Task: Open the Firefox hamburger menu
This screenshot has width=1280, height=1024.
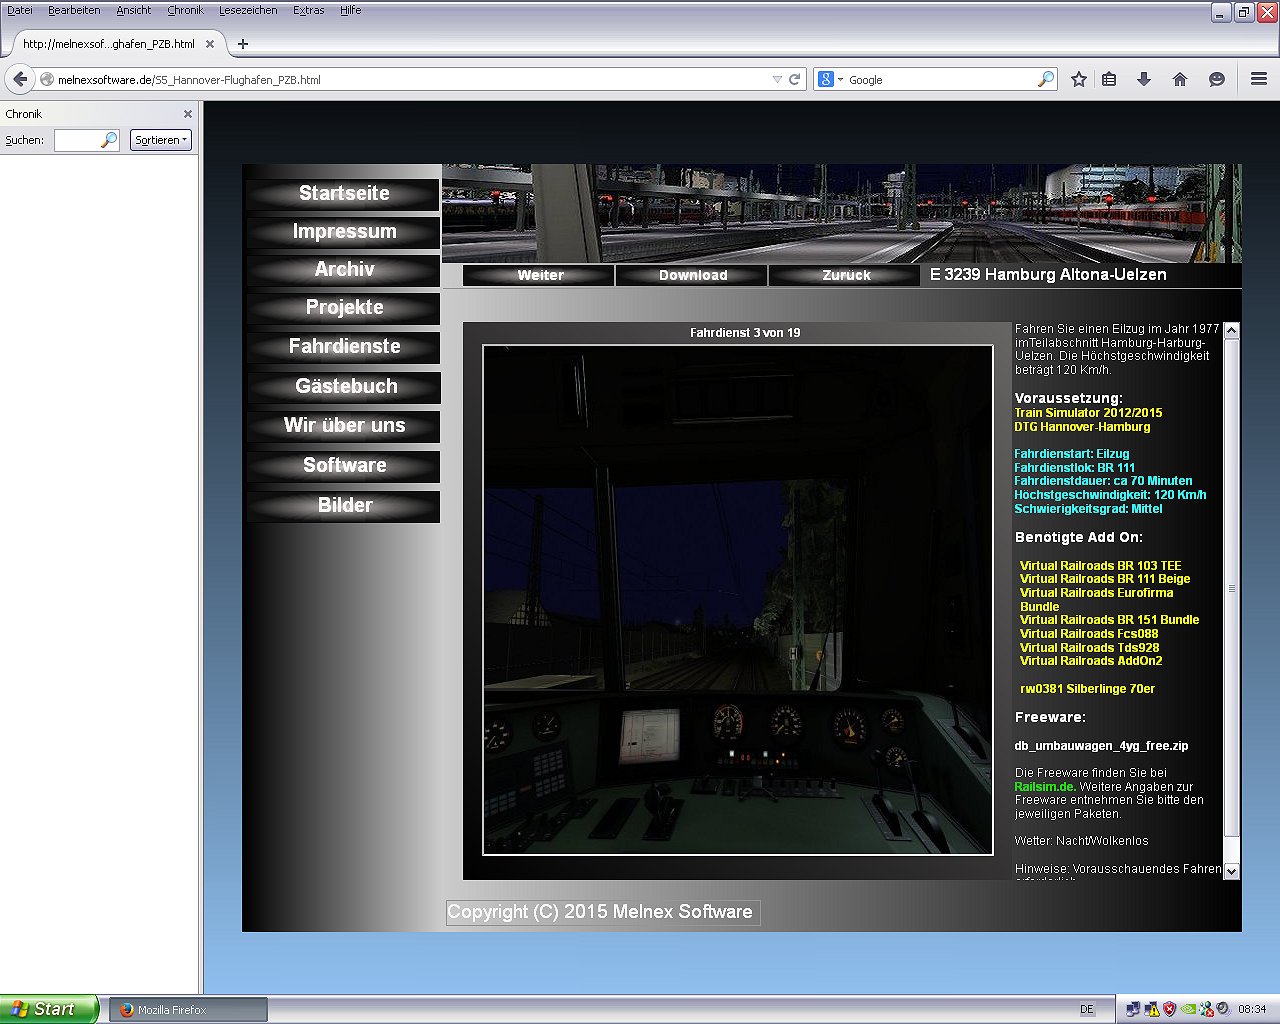Action: point(1259,79)
